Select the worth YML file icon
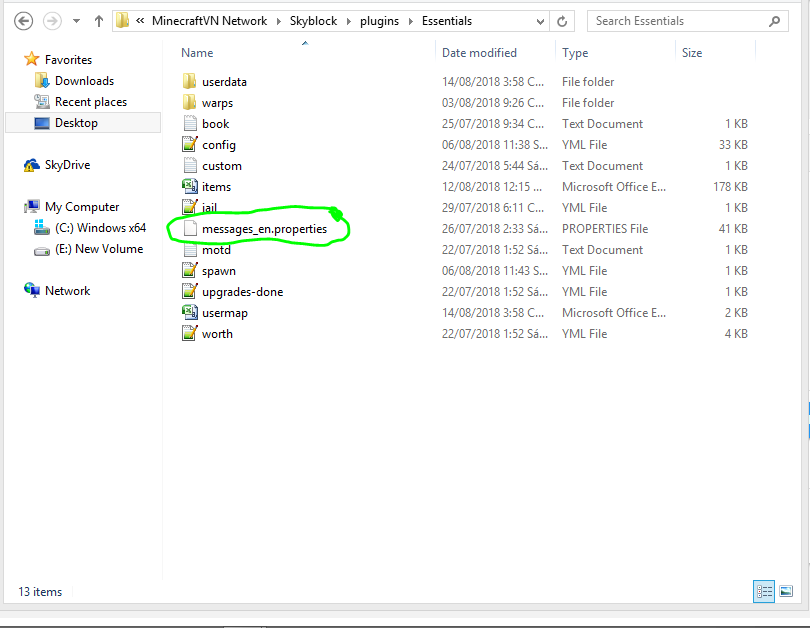Screen dimensions: 810x628 point(190,333)
